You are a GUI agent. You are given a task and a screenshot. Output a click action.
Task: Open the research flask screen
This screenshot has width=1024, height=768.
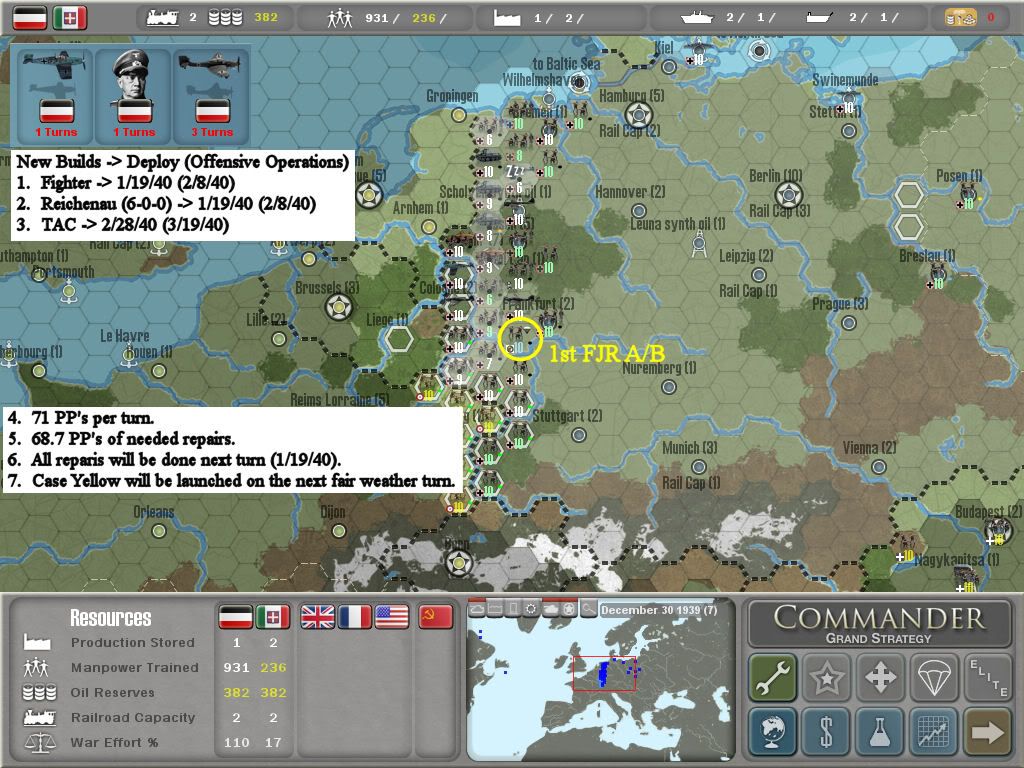click(880, 731)
